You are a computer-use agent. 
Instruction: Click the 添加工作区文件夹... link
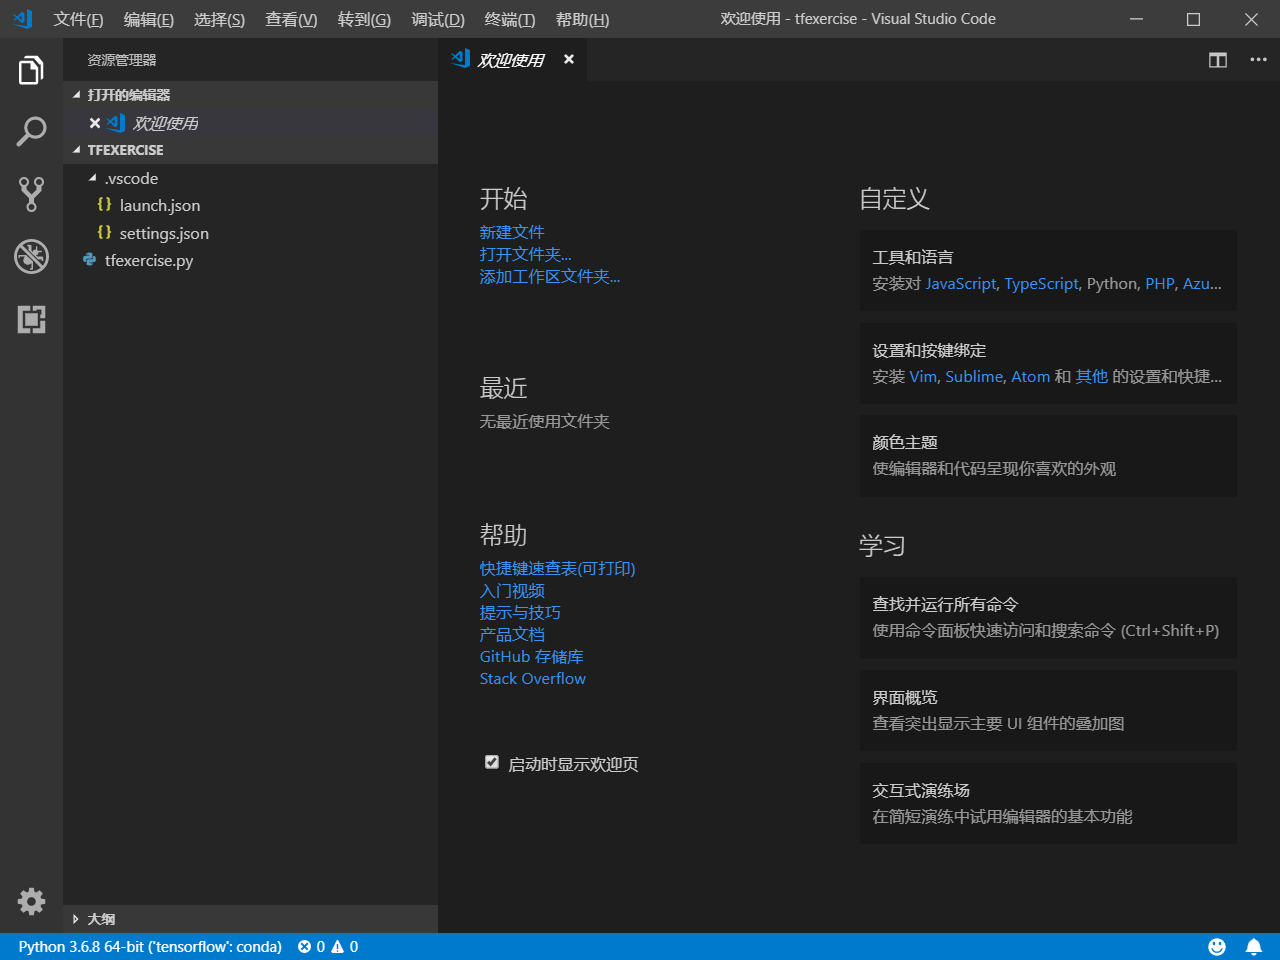click(x=549, y=276)
